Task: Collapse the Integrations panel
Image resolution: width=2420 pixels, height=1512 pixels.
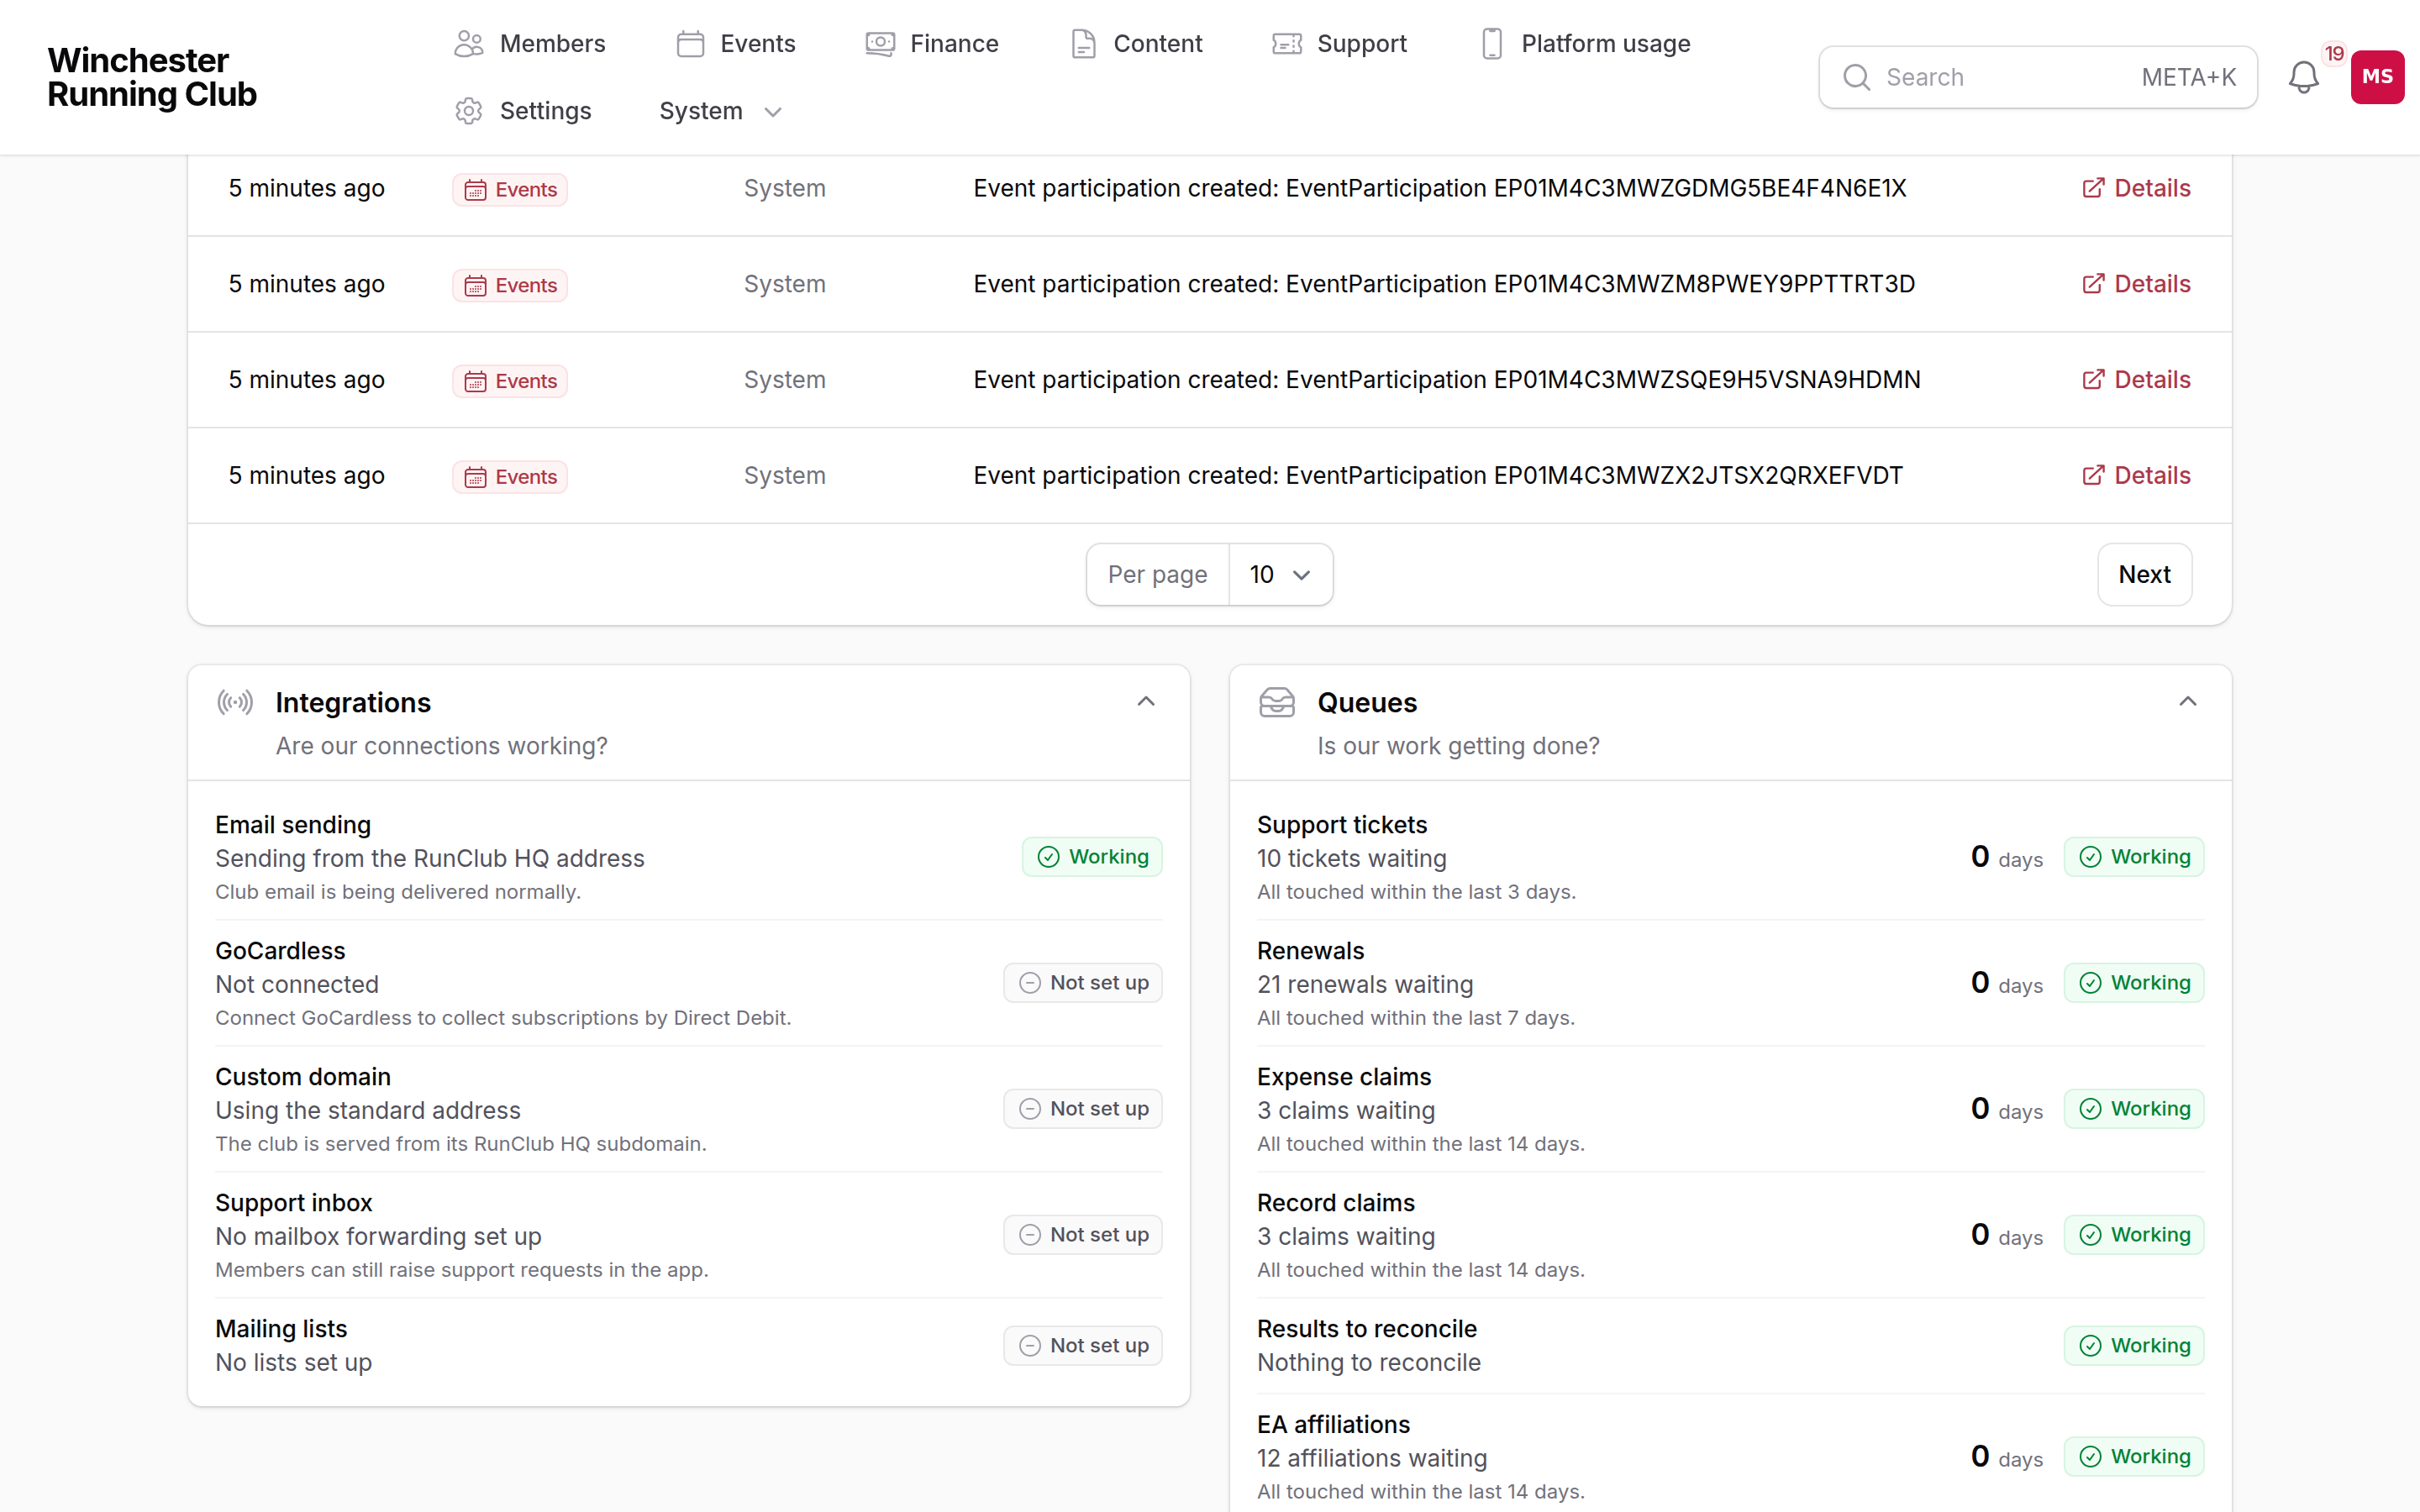Action: 1146,702
